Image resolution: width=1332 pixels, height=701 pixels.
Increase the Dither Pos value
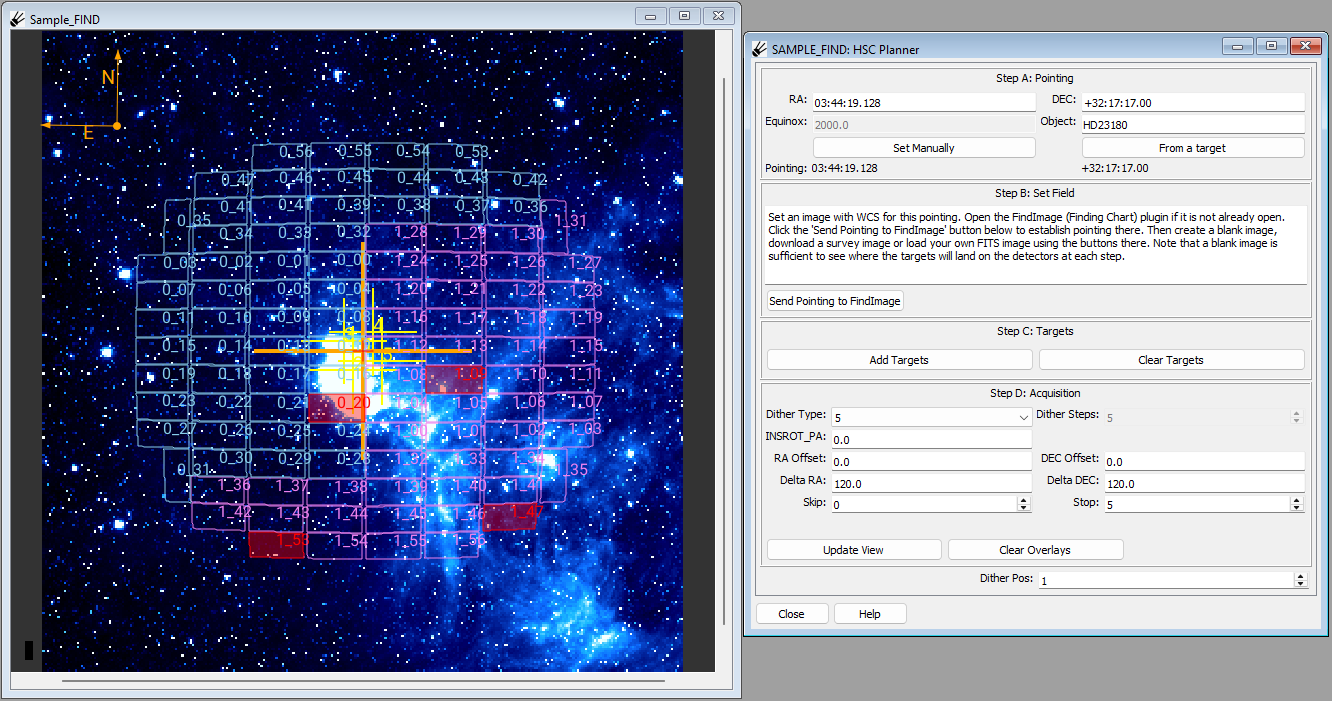coord(1300,576)
